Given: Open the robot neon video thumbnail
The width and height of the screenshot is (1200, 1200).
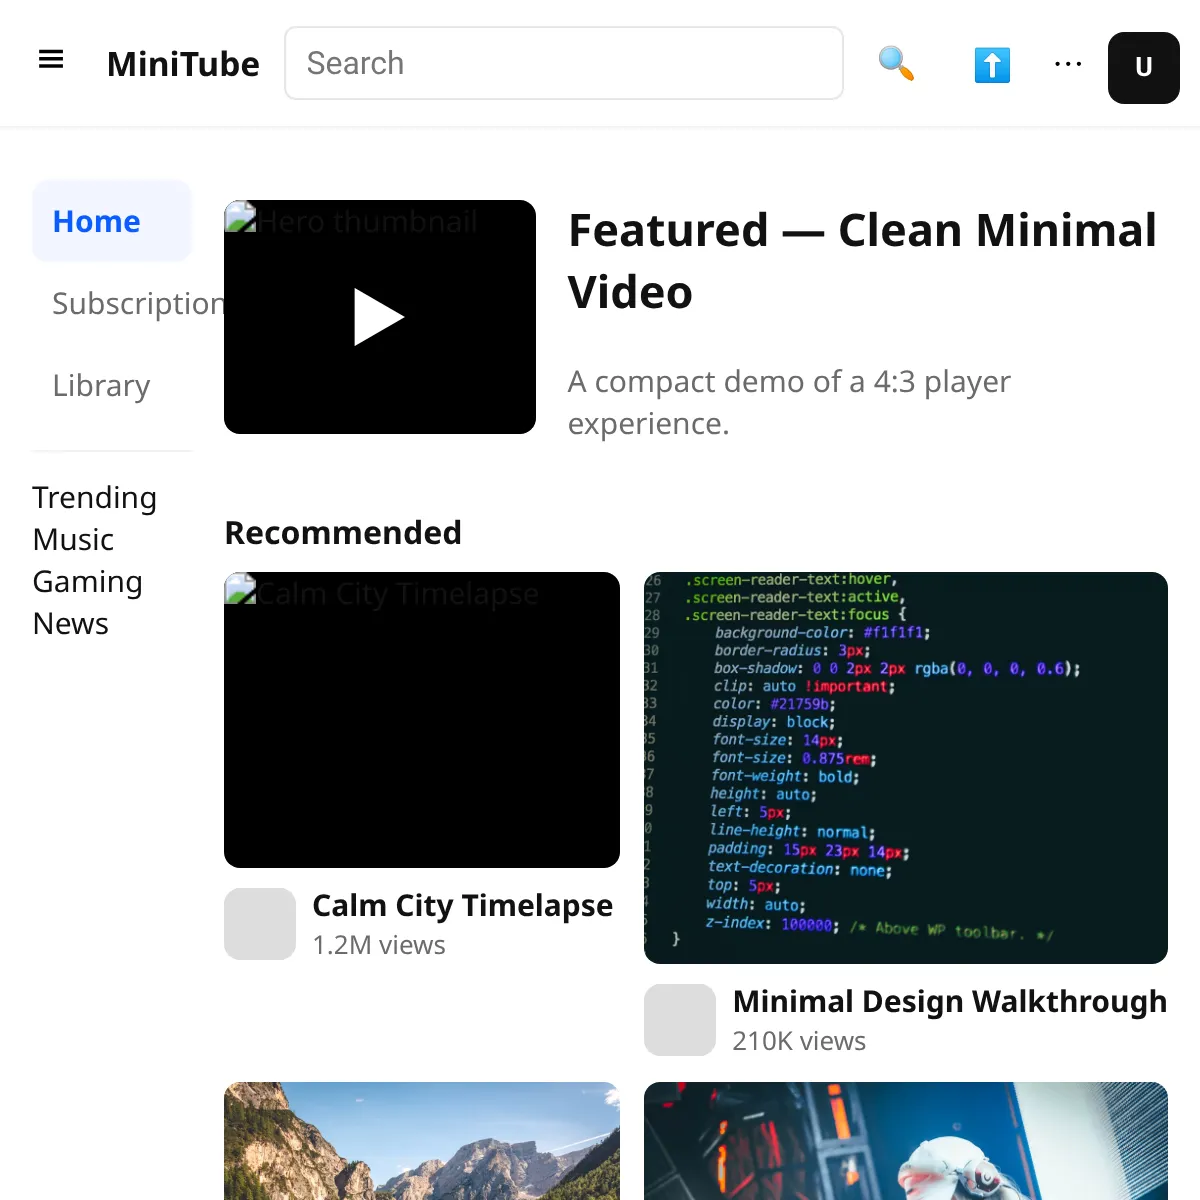Looking at the screenshot, I should [x=906, y=1141].
